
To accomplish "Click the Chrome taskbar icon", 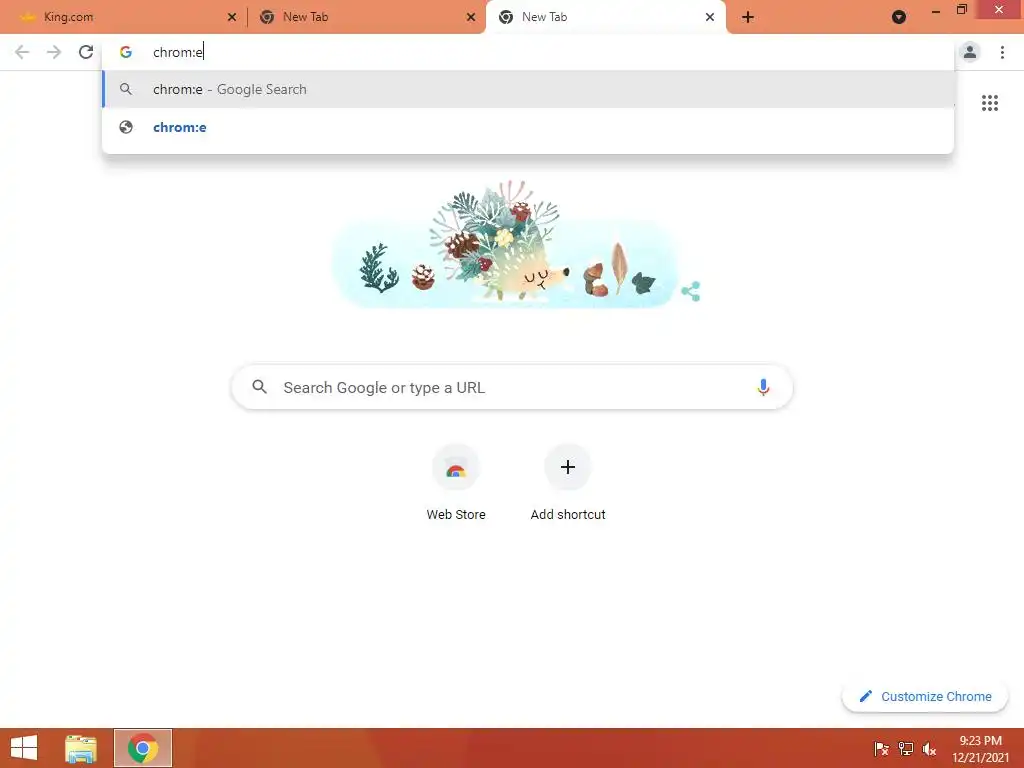I will pyautogui.click(x=143, y=748).
